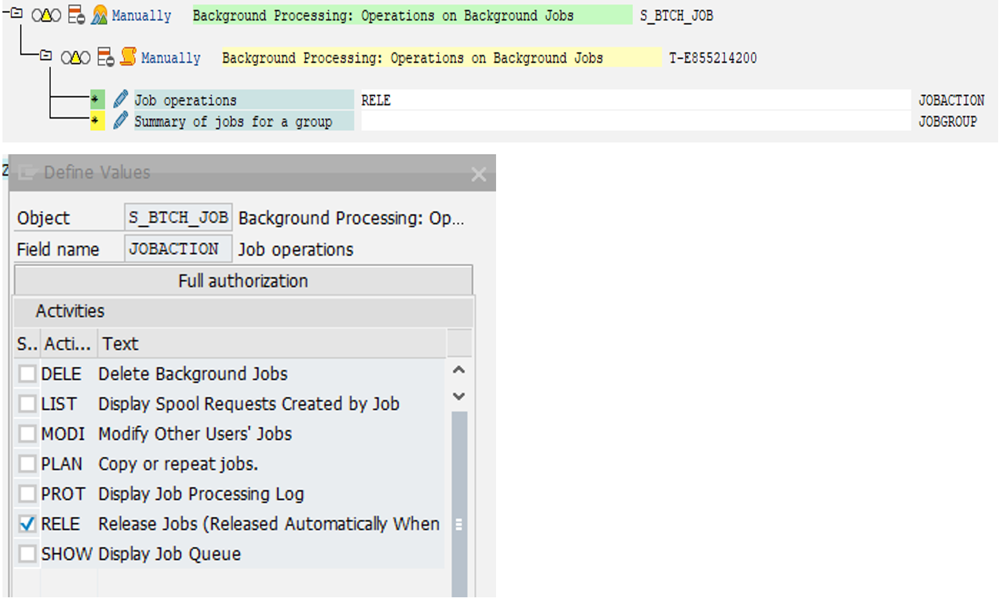Click the green Background Processing object text

pos(413,15)
